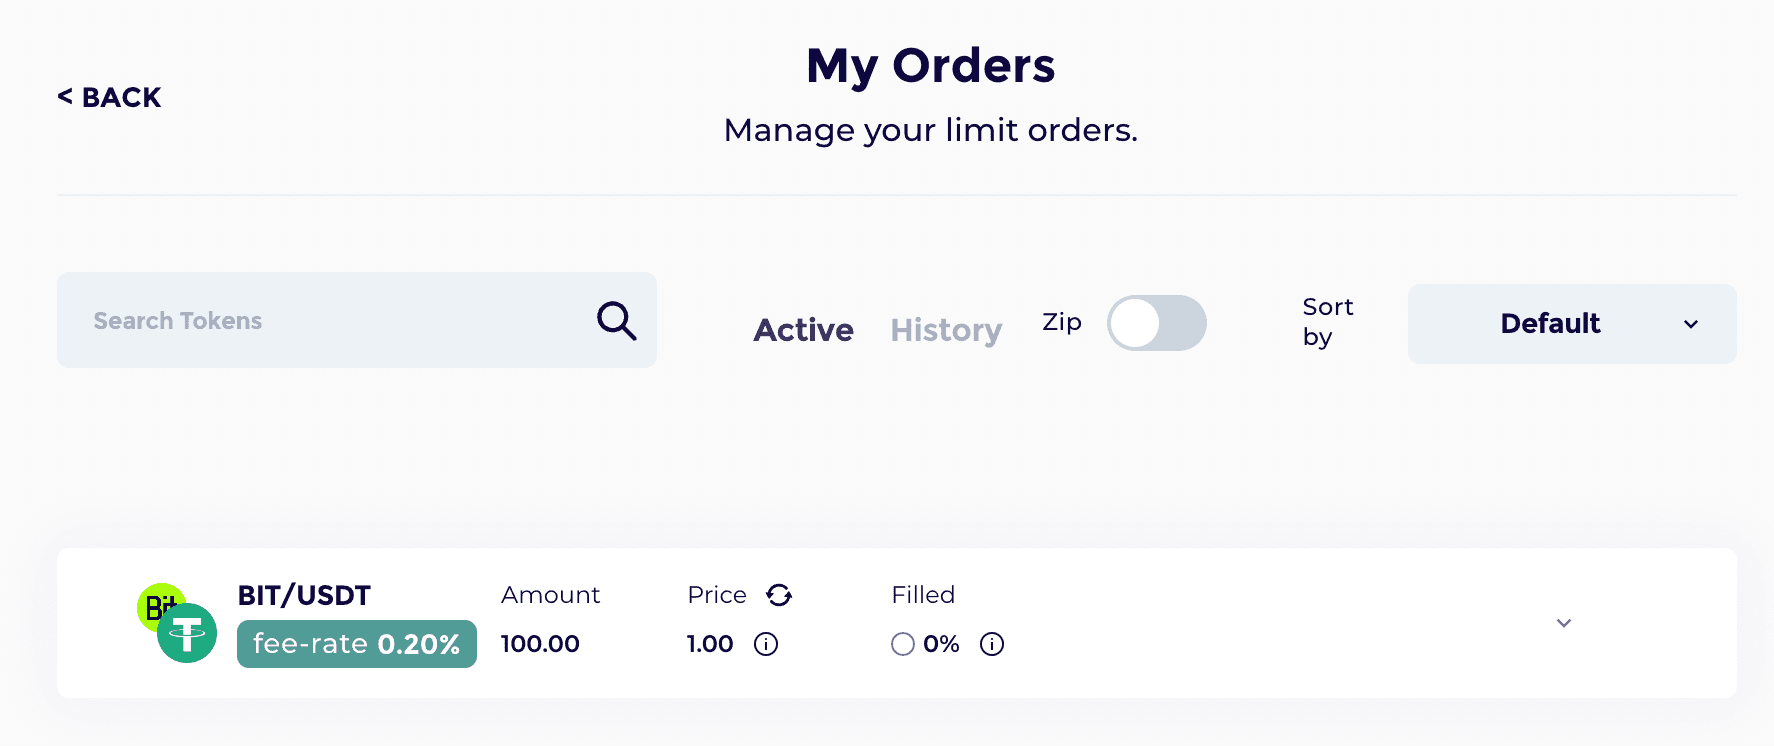Image resolution: width=1774 pixels, height=746 pixels.
Task: Click the 100.00 amount value
Action: tap(540, 644)
